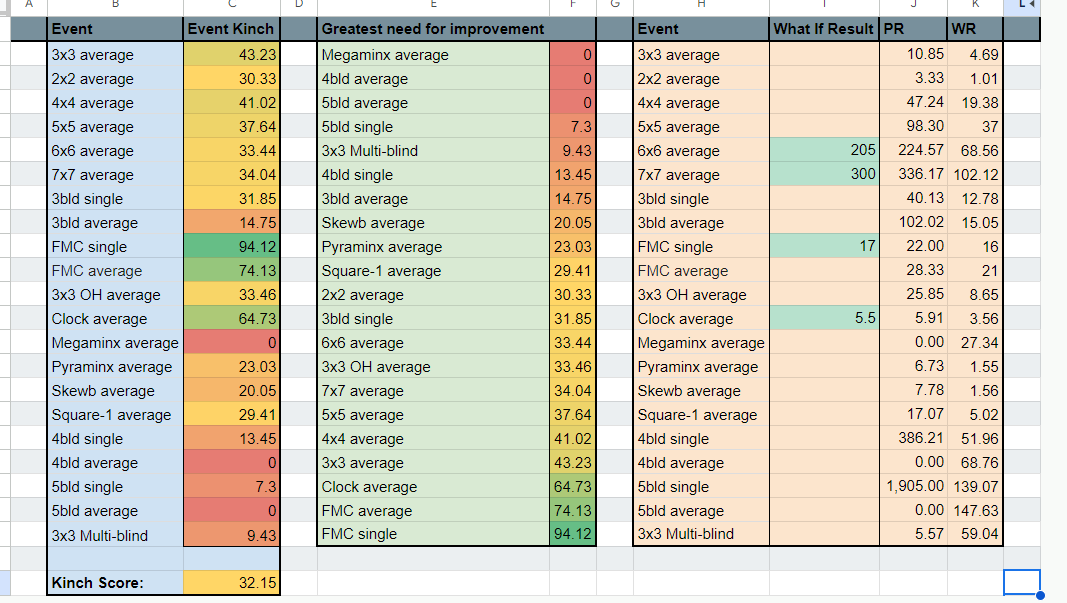Click the WR value 139.07
This screenshot has height=603, width=1067.
[x=975, y=487]
